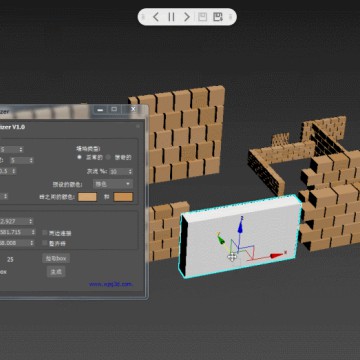Open the blue website link
360x360 pixels.
pyautogui.click(x=110, y=284)
